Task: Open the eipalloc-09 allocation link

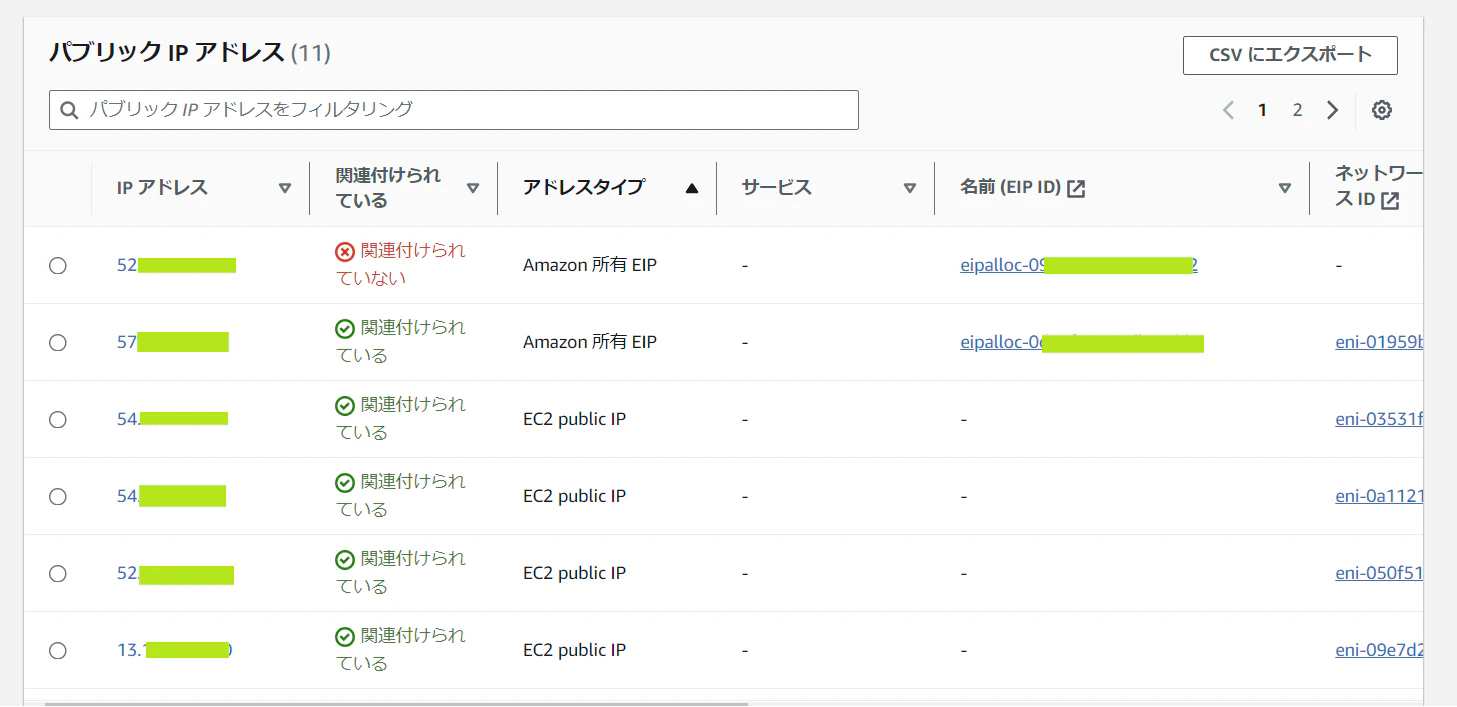Action: pyautogui.click(x=1079, y=265)
